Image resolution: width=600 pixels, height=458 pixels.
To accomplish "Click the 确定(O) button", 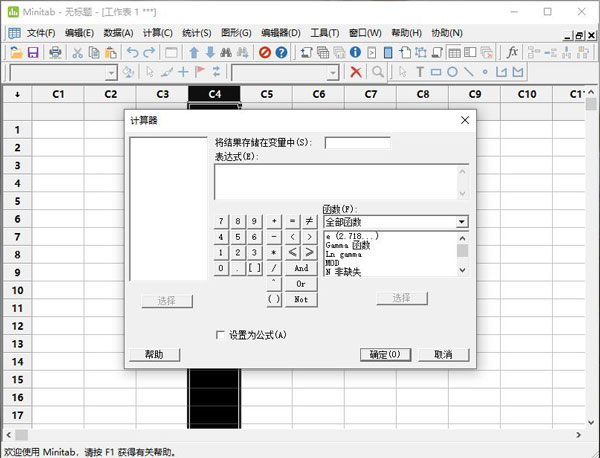I will click(385, 355).
